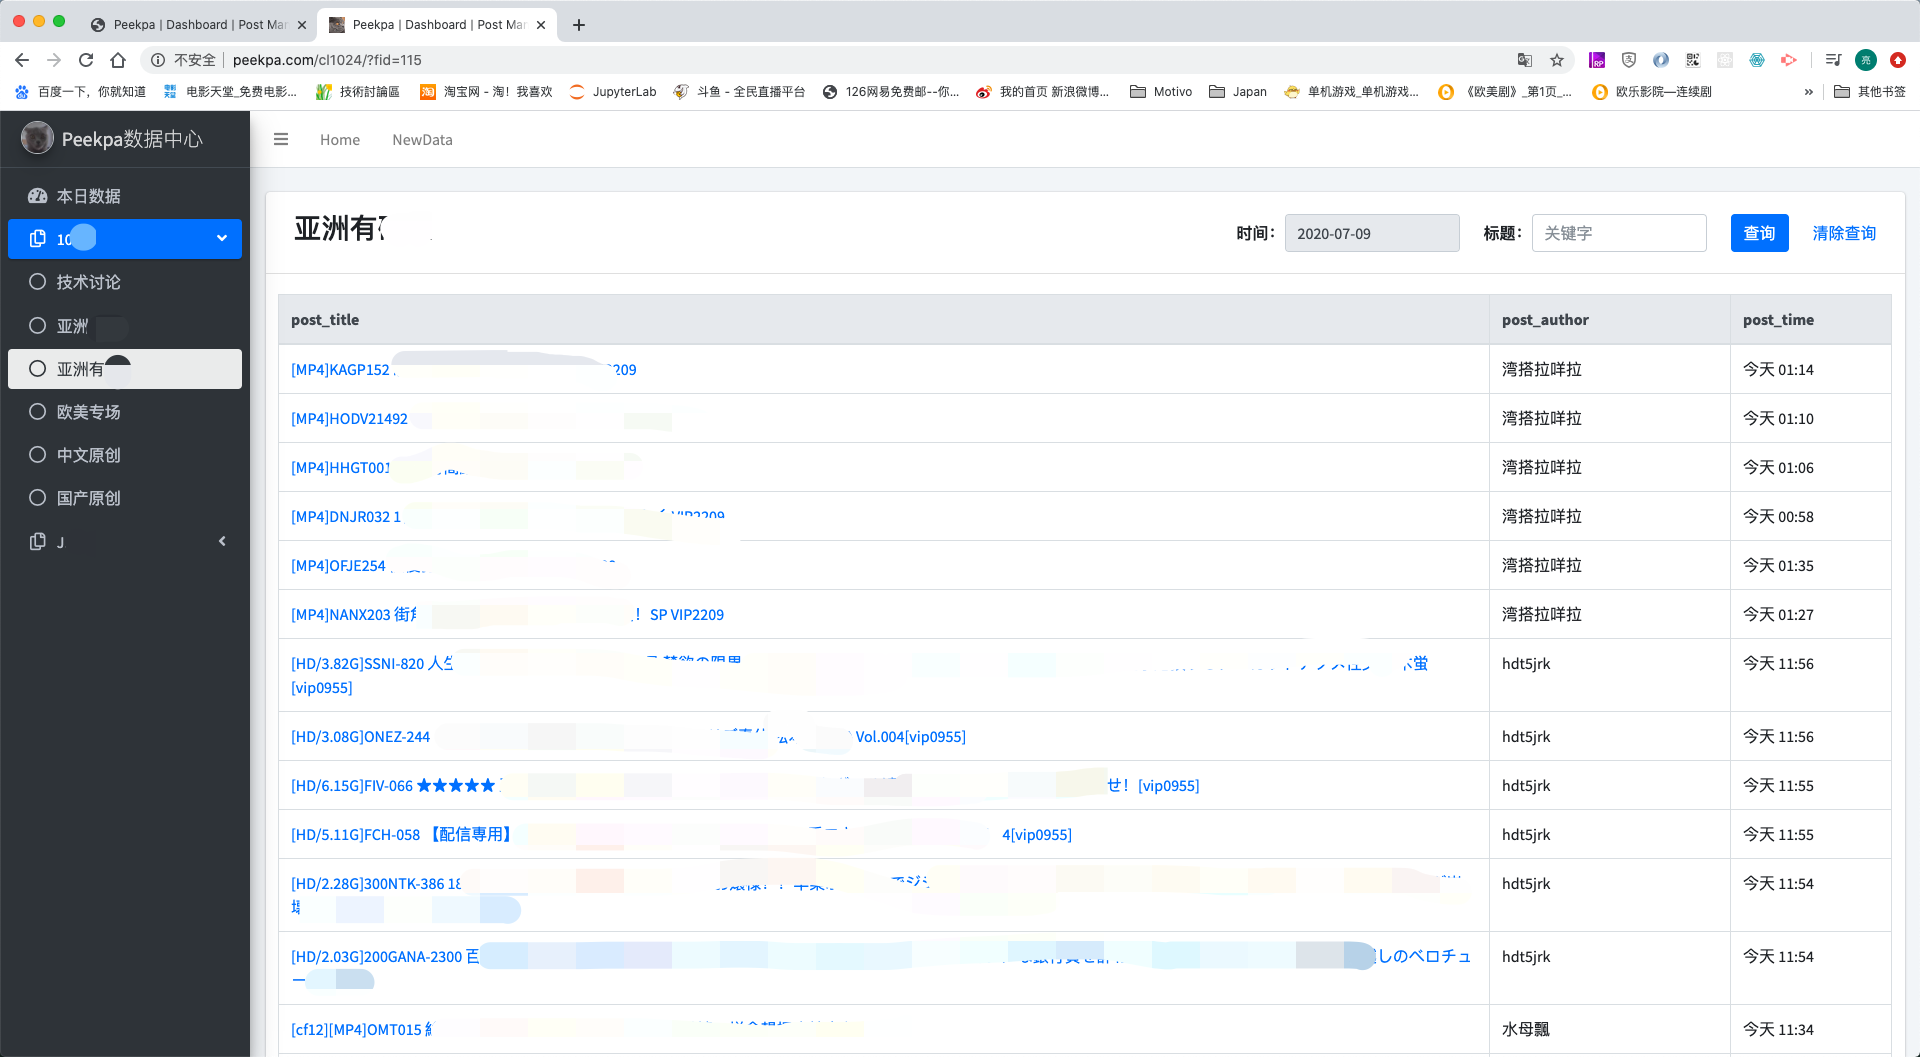Open the [HD/5.11G]FCH-058 post link
The width and height of the screenshot is (1920, 1057).
pos(681,835)
